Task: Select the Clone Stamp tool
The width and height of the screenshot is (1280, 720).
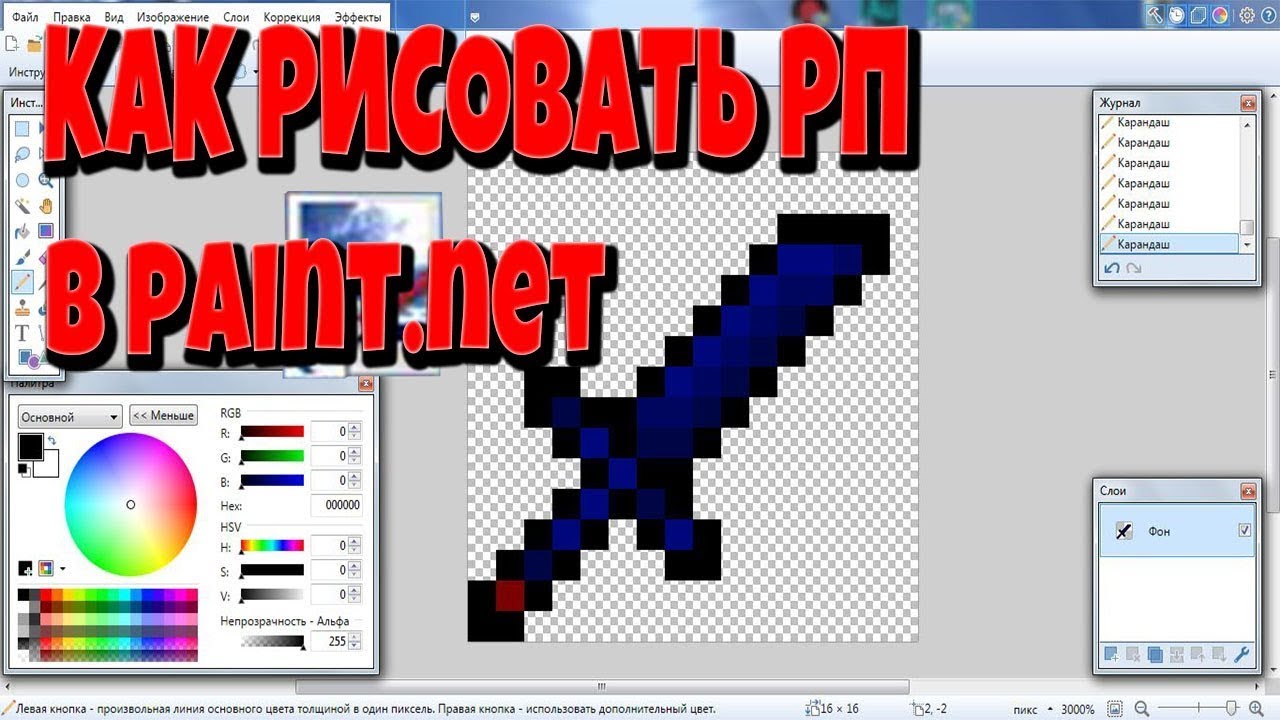Action: pos(22,308)
